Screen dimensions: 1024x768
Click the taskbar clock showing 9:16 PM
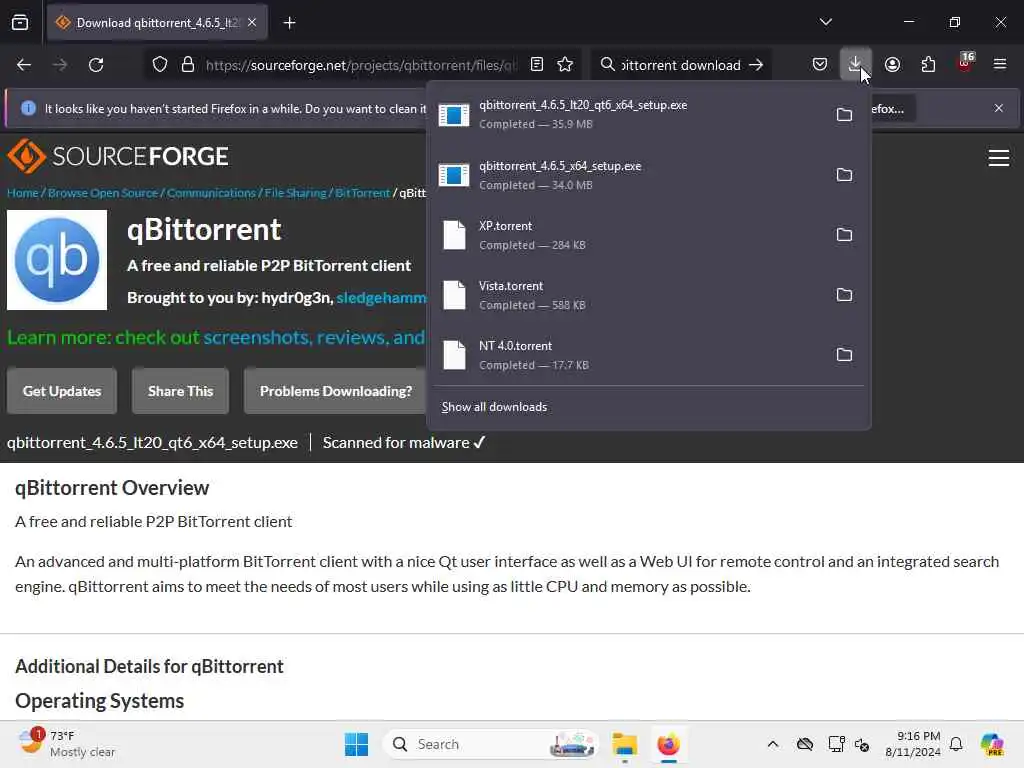pos(912,744)
